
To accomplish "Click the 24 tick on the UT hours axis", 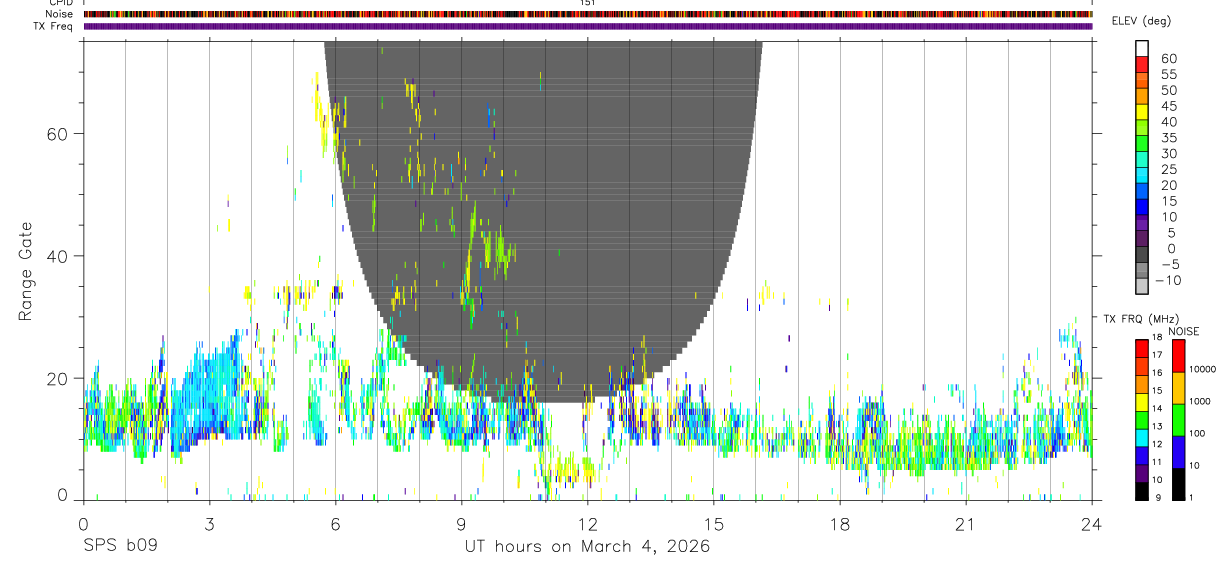I will point(1091,524).
